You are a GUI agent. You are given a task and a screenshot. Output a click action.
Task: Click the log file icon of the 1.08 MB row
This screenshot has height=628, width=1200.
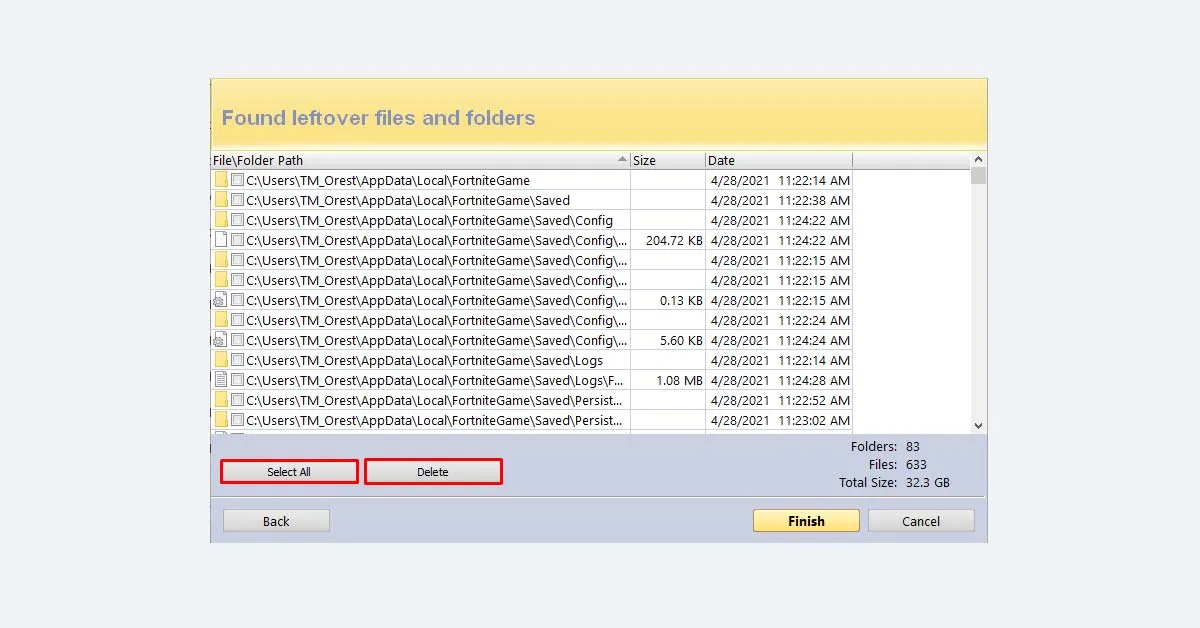(x=221, y=380)
